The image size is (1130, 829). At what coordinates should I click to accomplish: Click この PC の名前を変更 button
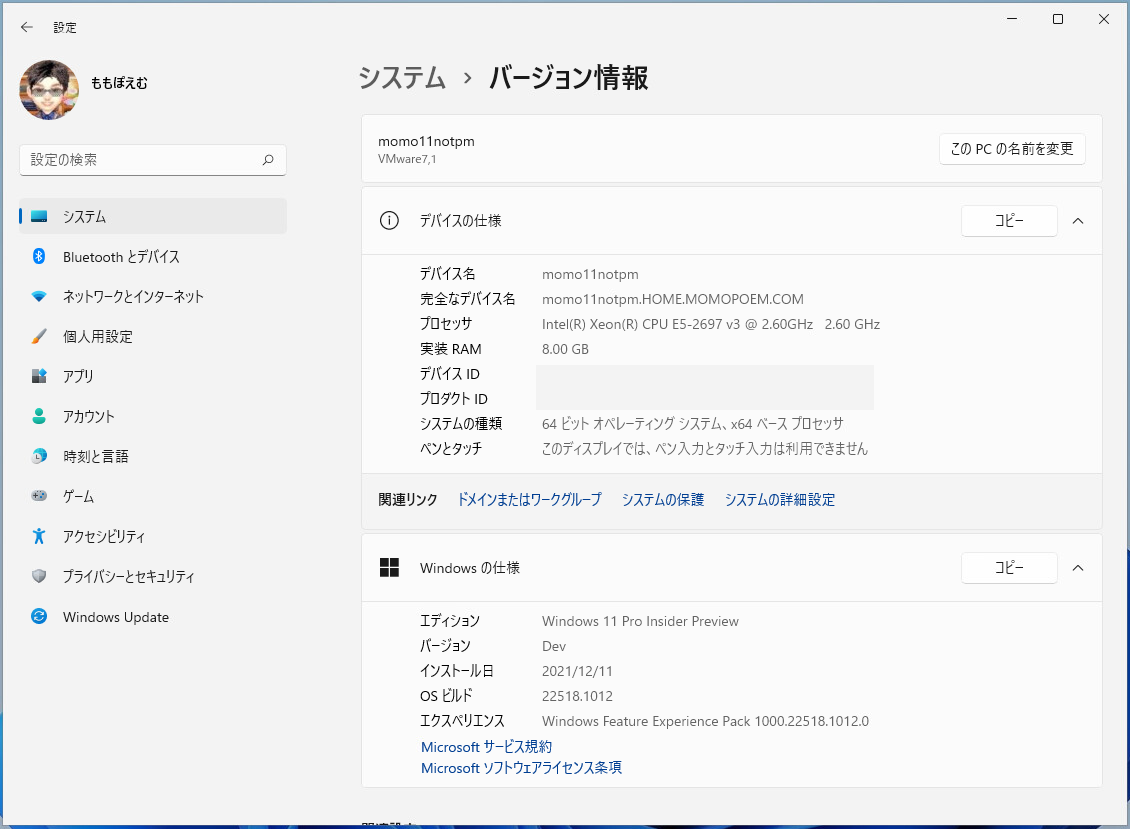[x=1012, y=149]
